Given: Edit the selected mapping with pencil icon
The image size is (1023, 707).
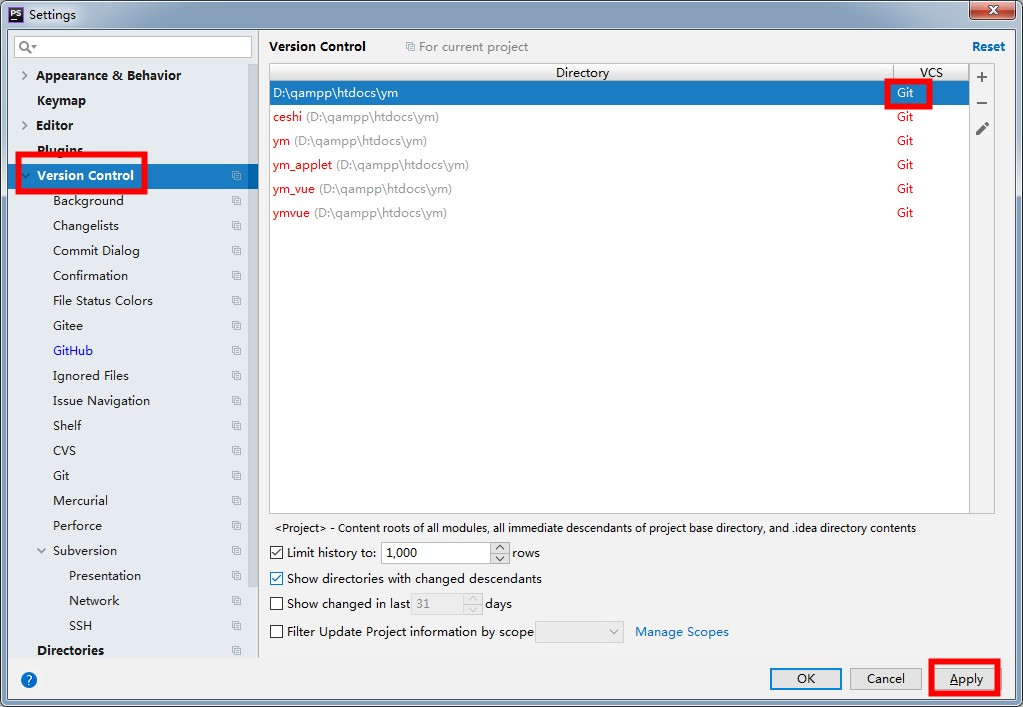Looking at the screenshot, I should (982, 128).
